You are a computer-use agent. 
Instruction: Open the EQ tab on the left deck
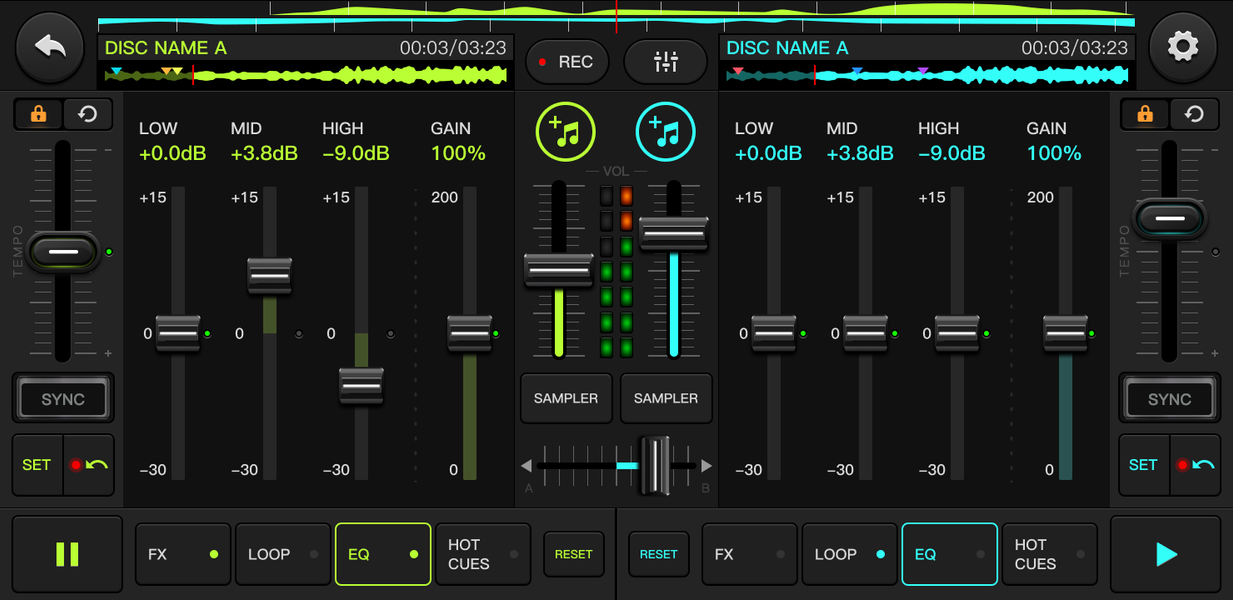click(383, 554)
